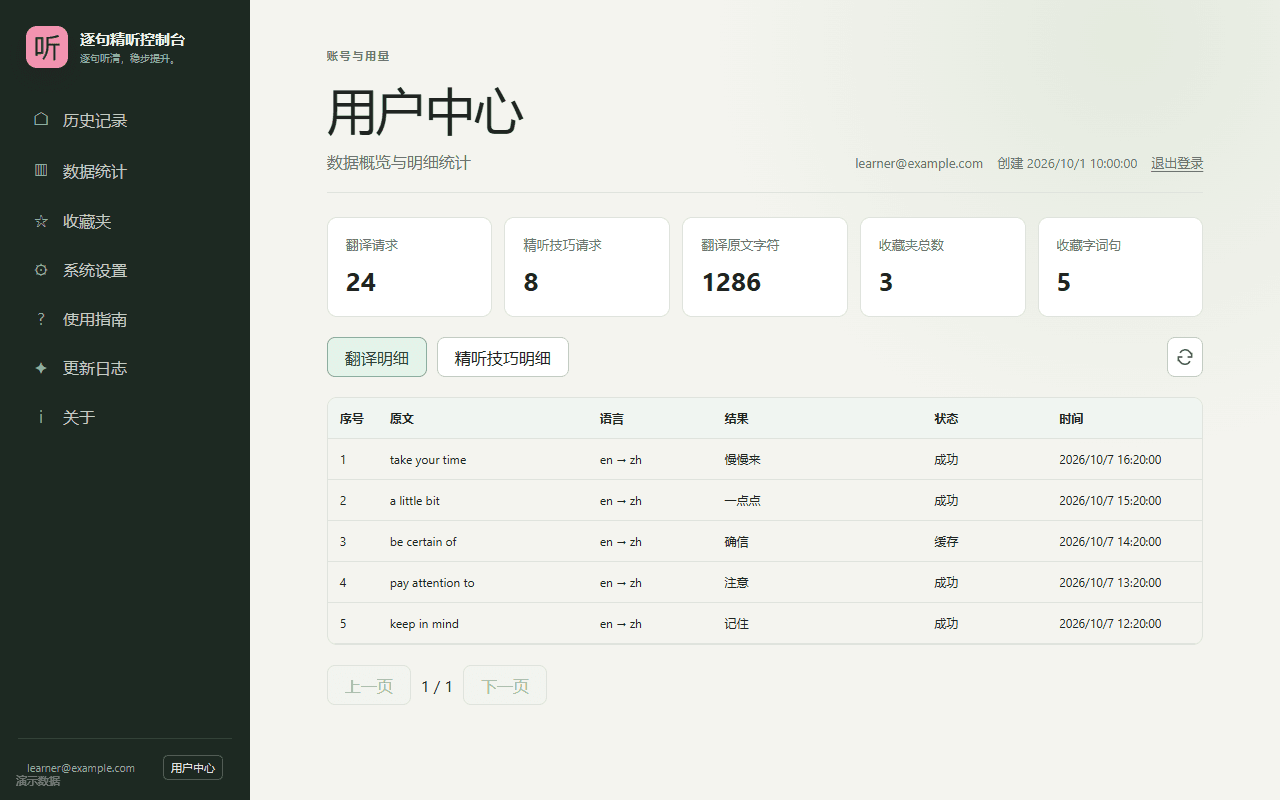Viewport: 1280px width, 800px height.
Task: Click the 翻译请求 stat card
Action: coord(409,267)
